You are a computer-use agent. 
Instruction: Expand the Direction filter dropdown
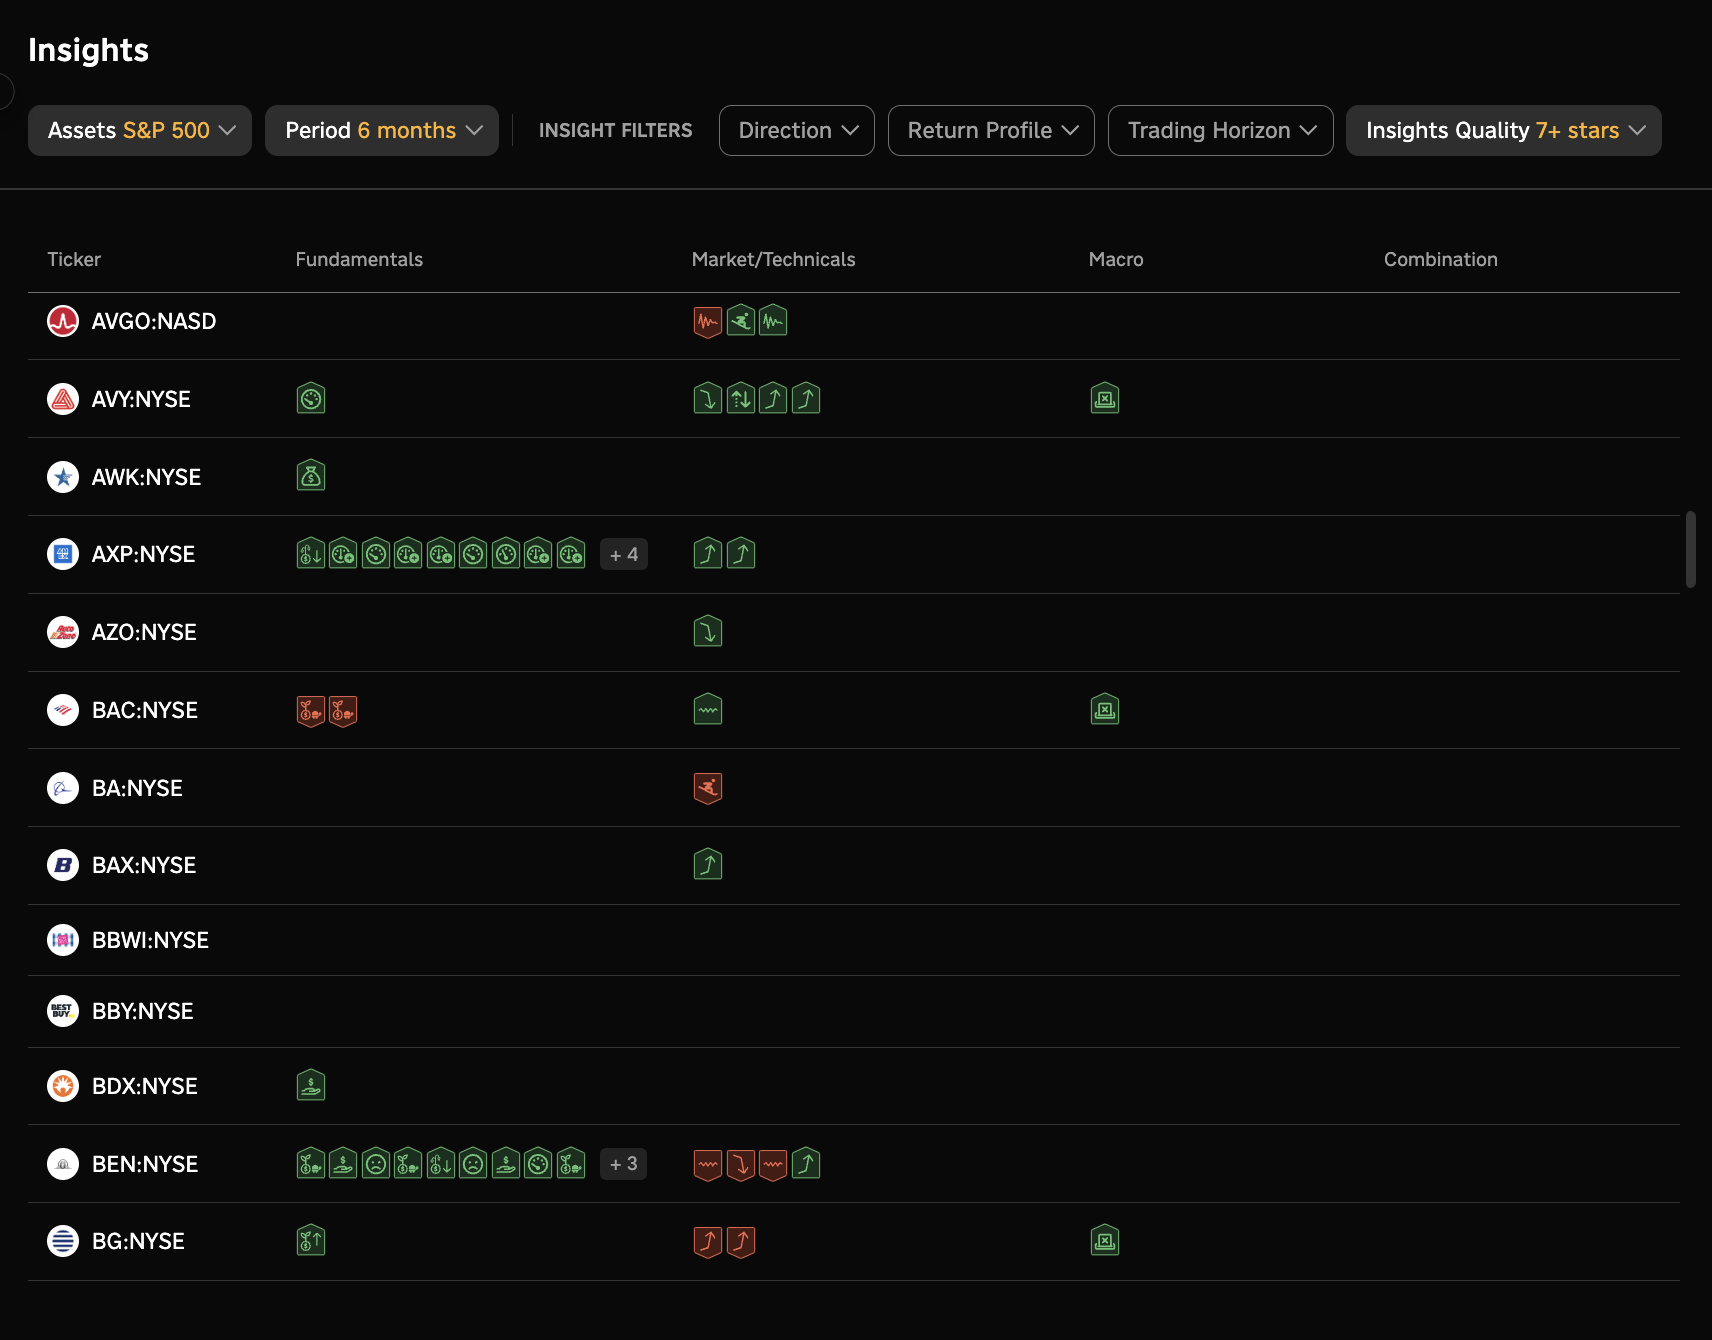pyautogui.click(x=797, y=130)
